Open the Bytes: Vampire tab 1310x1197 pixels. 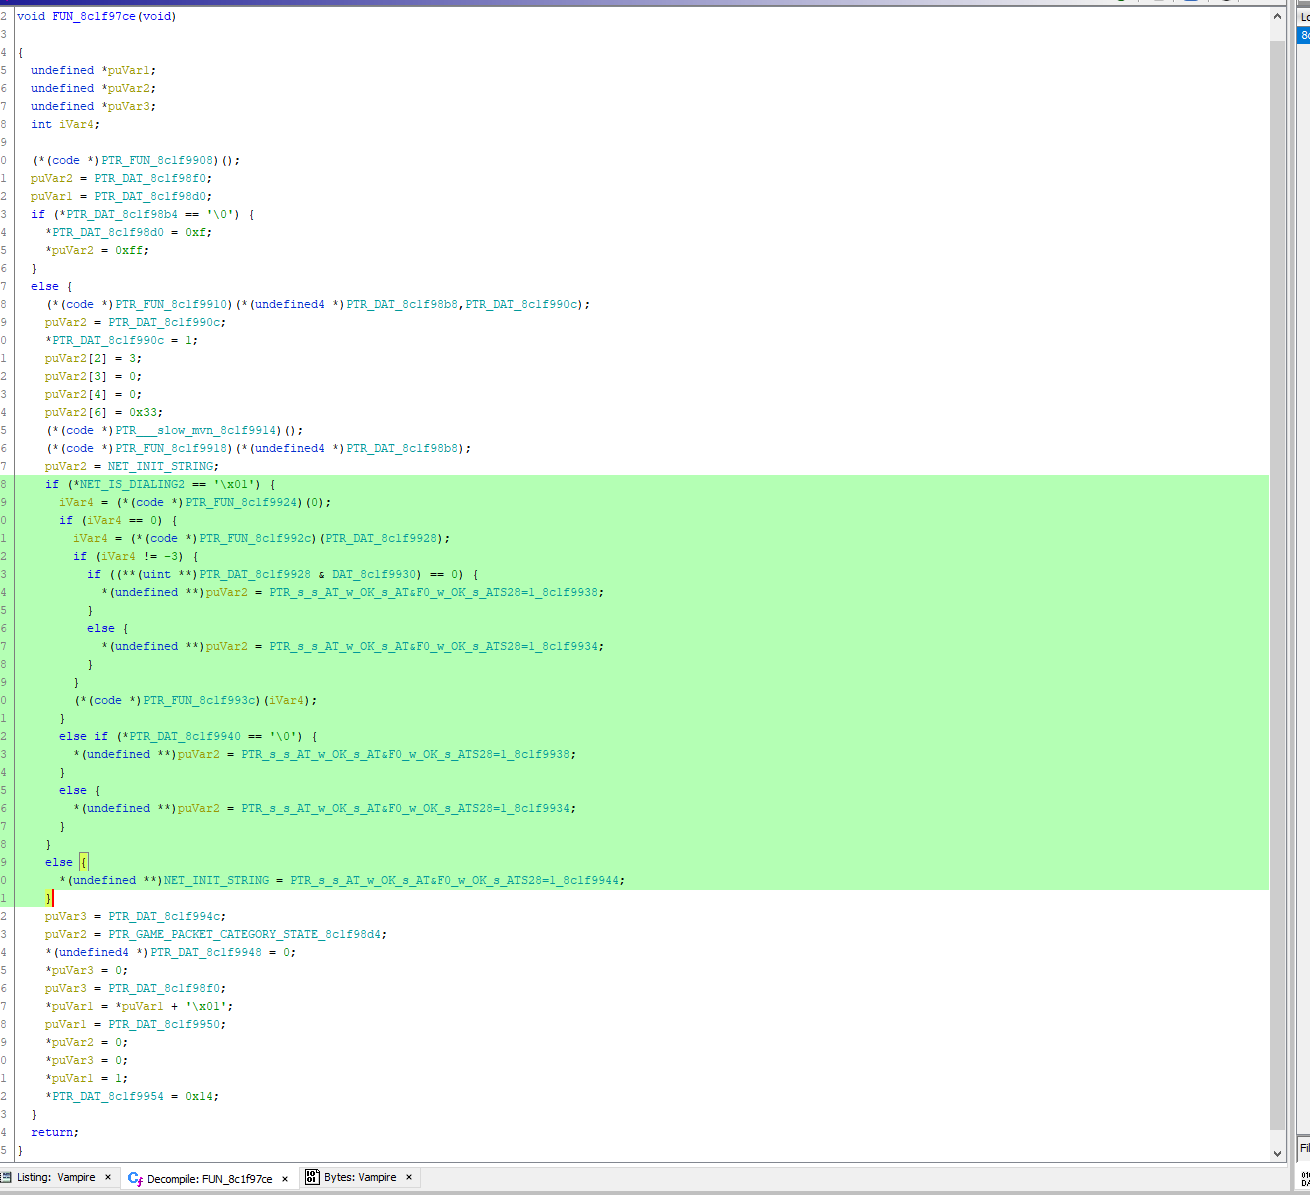[360, 1177]
